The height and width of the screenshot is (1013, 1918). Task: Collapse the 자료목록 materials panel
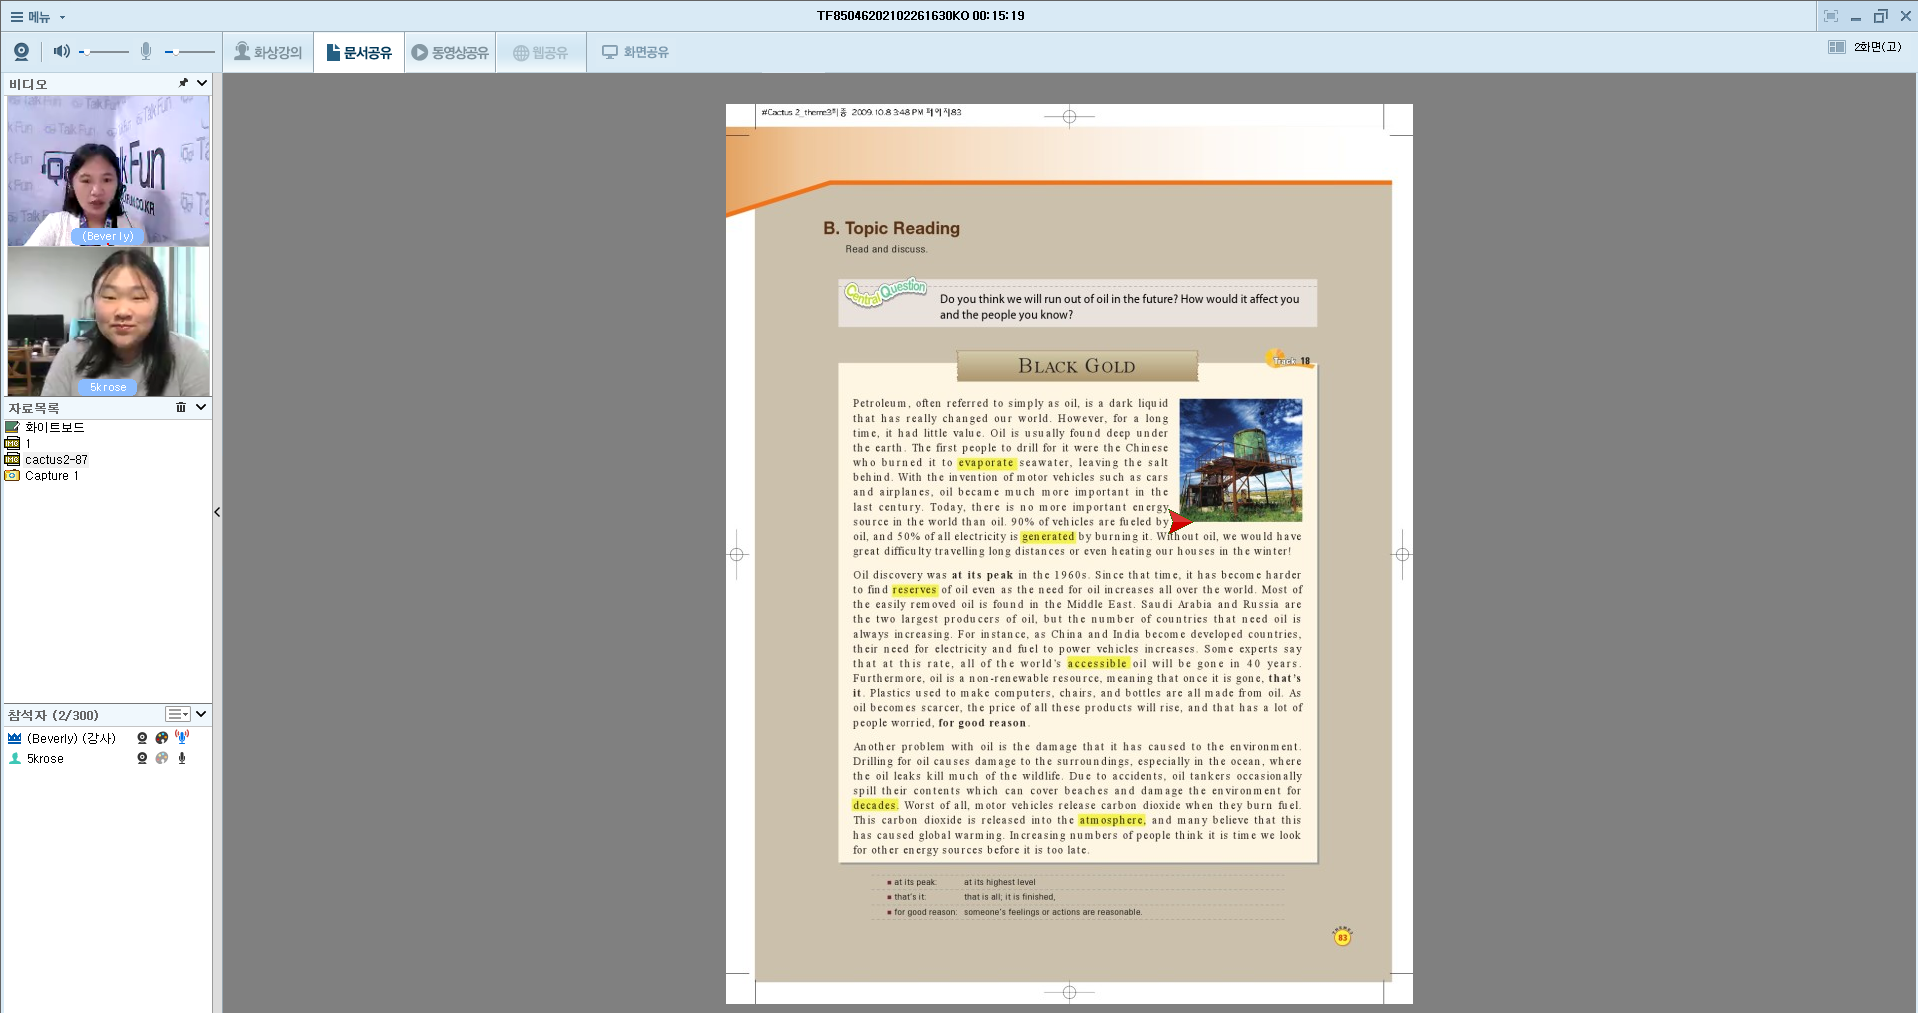click(x=201, y=407)
